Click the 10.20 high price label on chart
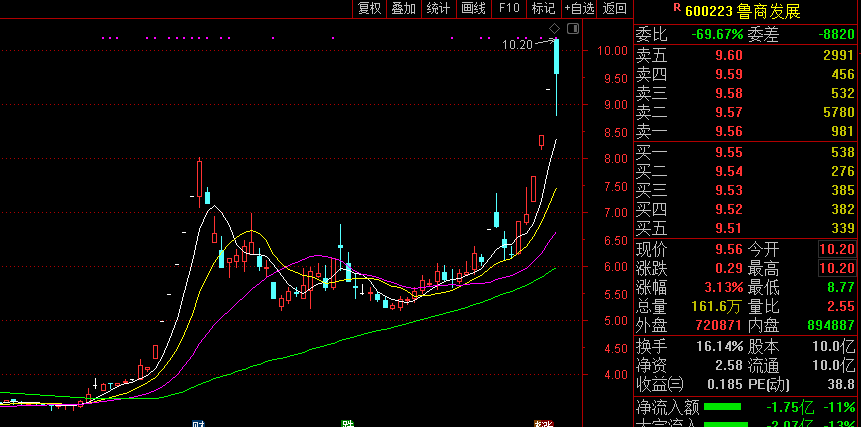Image resolution: width=861 pixels, height=427 pixels. pos(517,45)
